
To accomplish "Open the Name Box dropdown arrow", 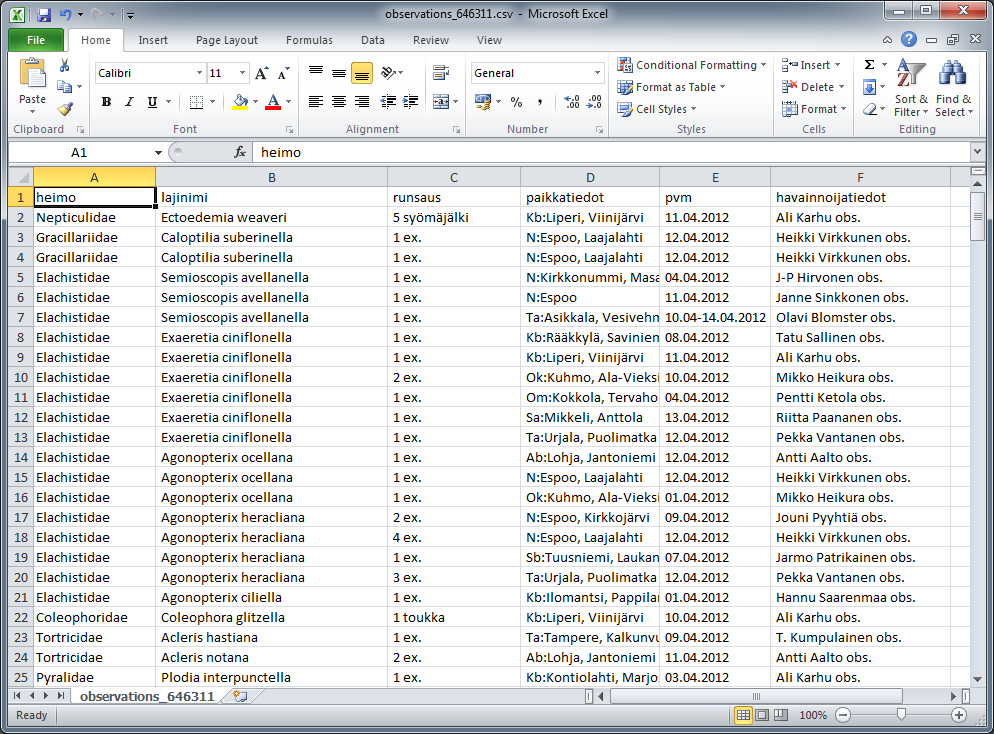I will point(158,153).
